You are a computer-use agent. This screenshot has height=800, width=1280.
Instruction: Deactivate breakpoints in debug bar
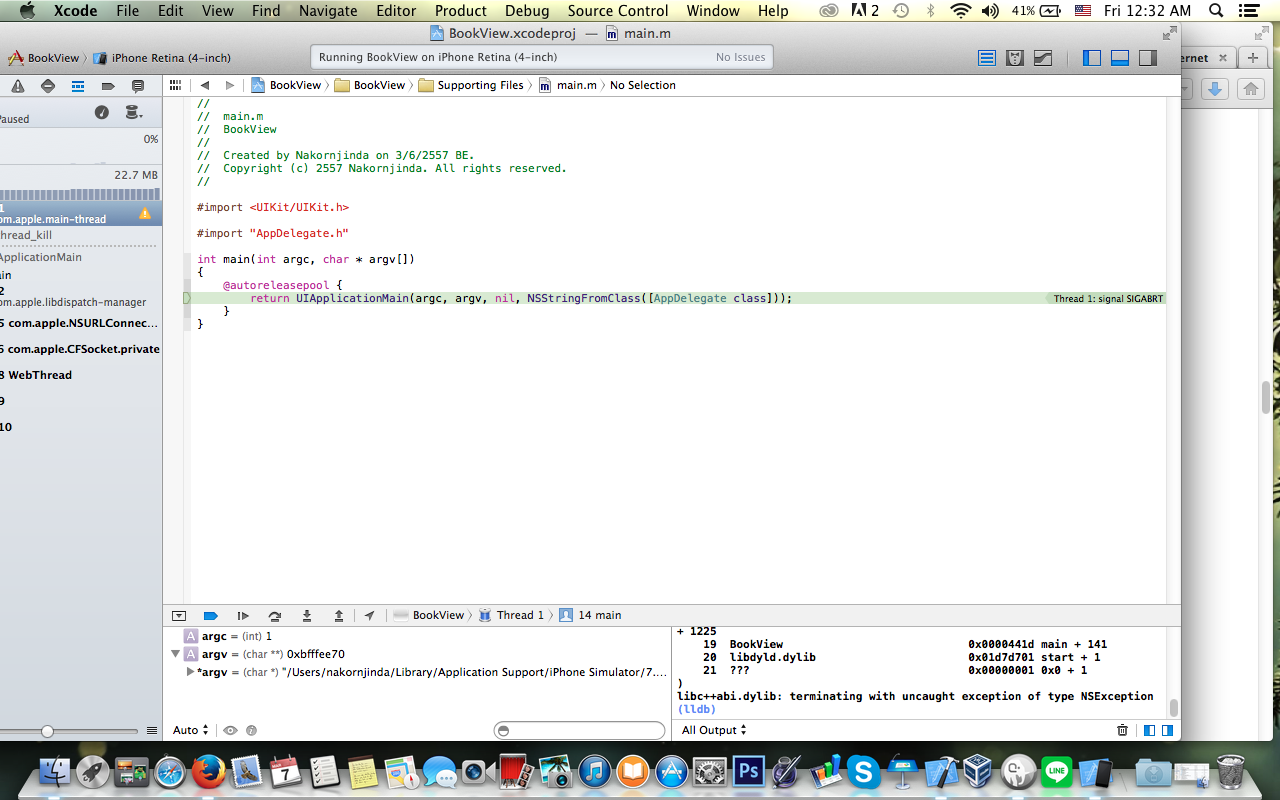coord(210,616)
